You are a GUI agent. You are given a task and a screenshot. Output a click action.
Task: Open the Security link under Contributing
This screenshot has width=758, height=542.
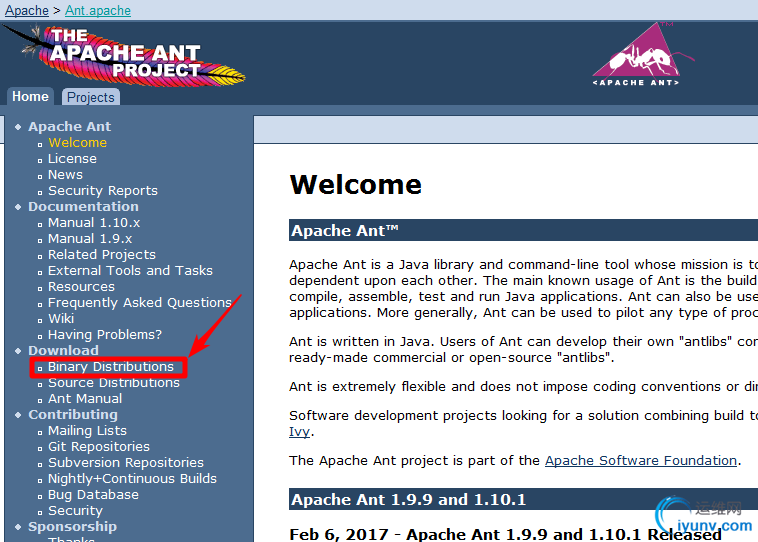click(75, 510)
